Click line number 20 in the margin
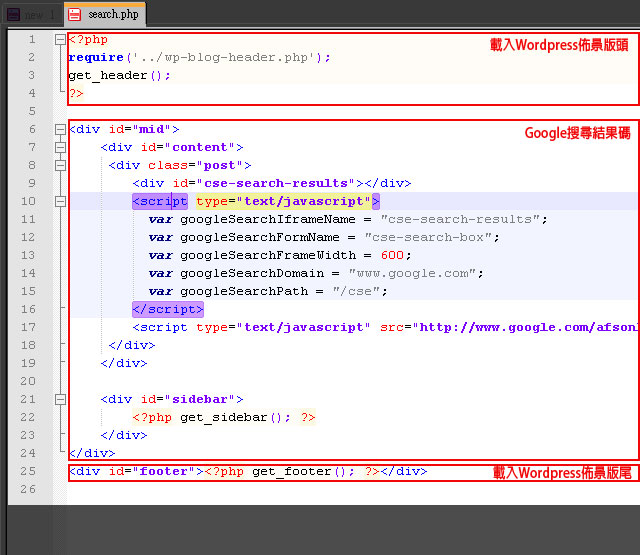This screenshot has height=555, width=640. (28, 381)
